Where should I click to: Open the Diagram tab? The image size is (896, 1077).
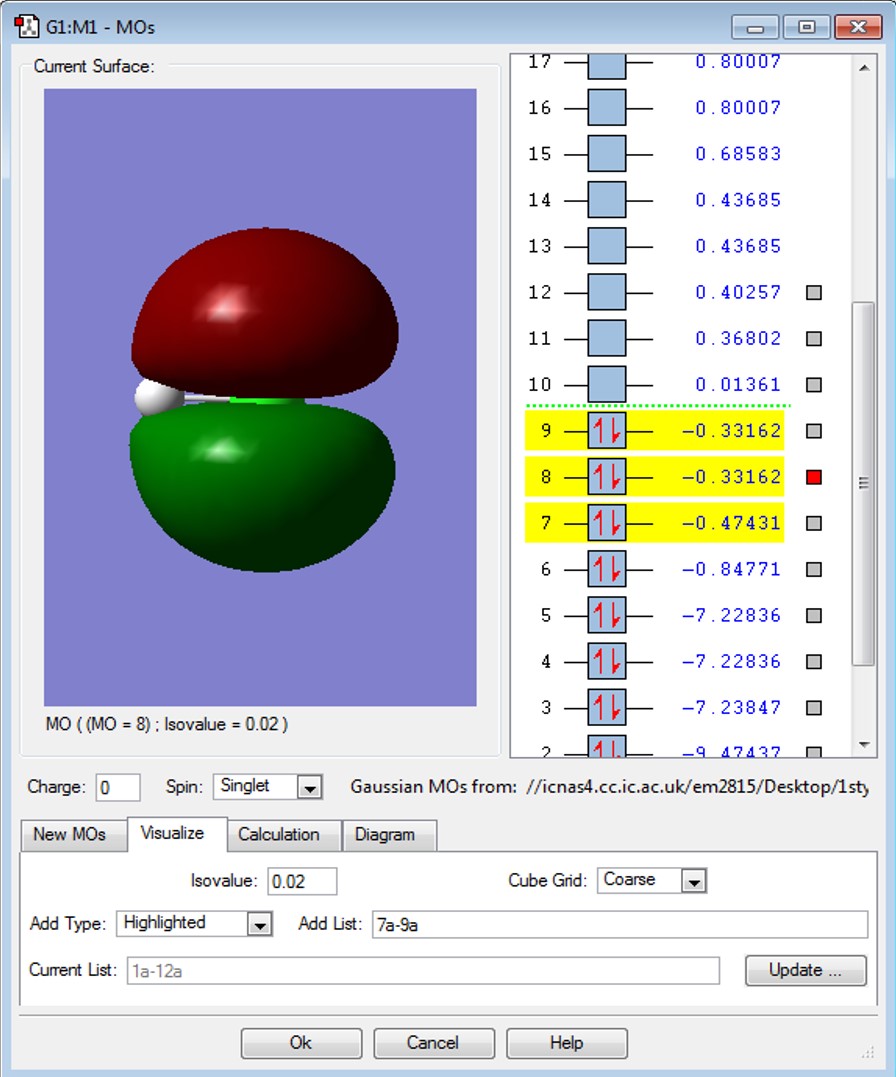[390, 835]
